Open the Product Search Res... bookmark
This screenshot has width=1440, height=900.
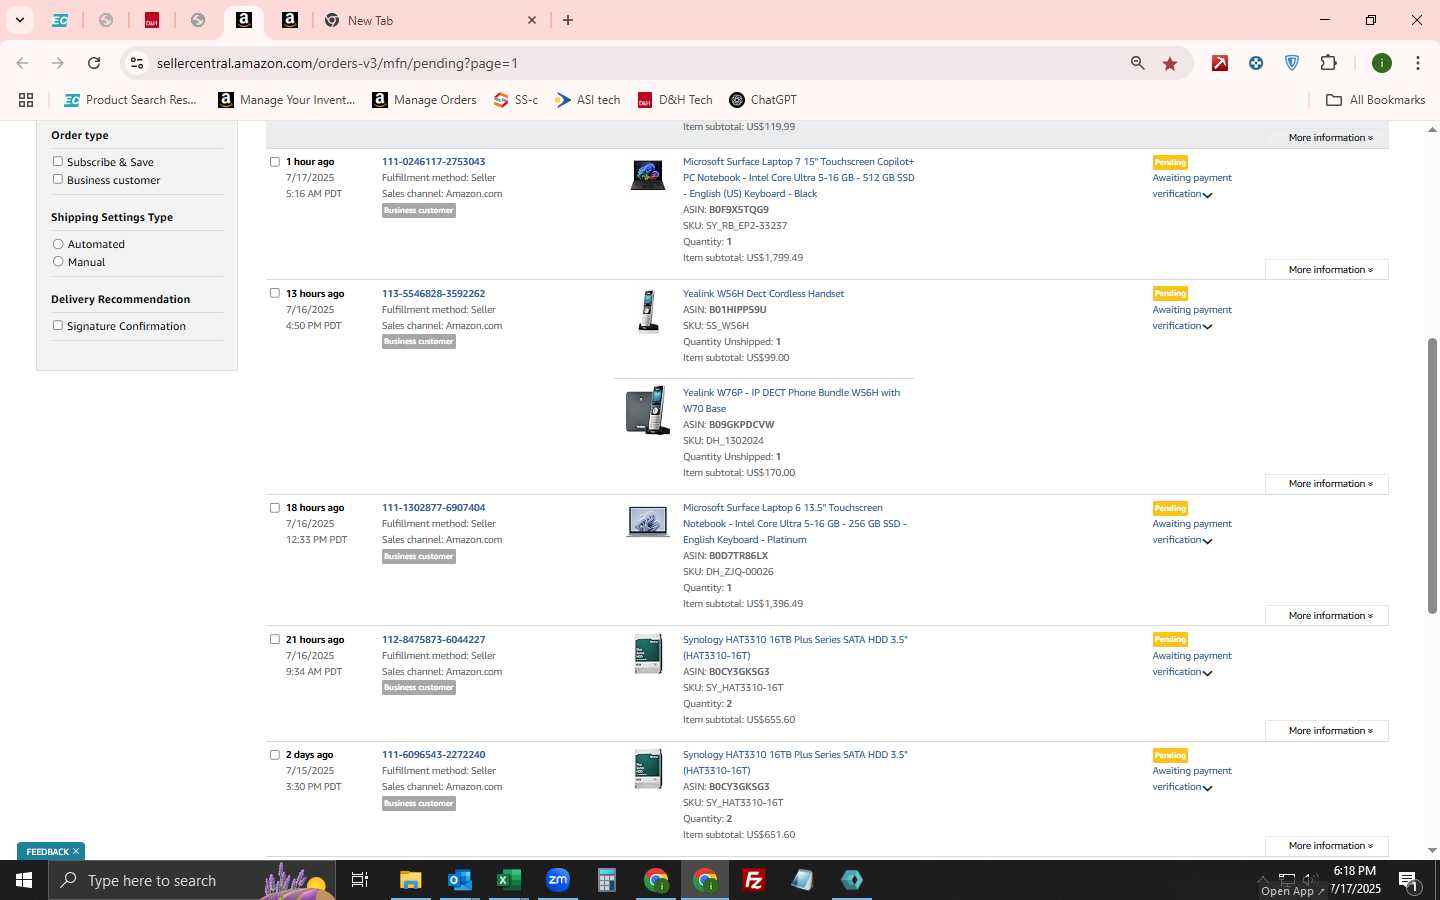point(130,100)
